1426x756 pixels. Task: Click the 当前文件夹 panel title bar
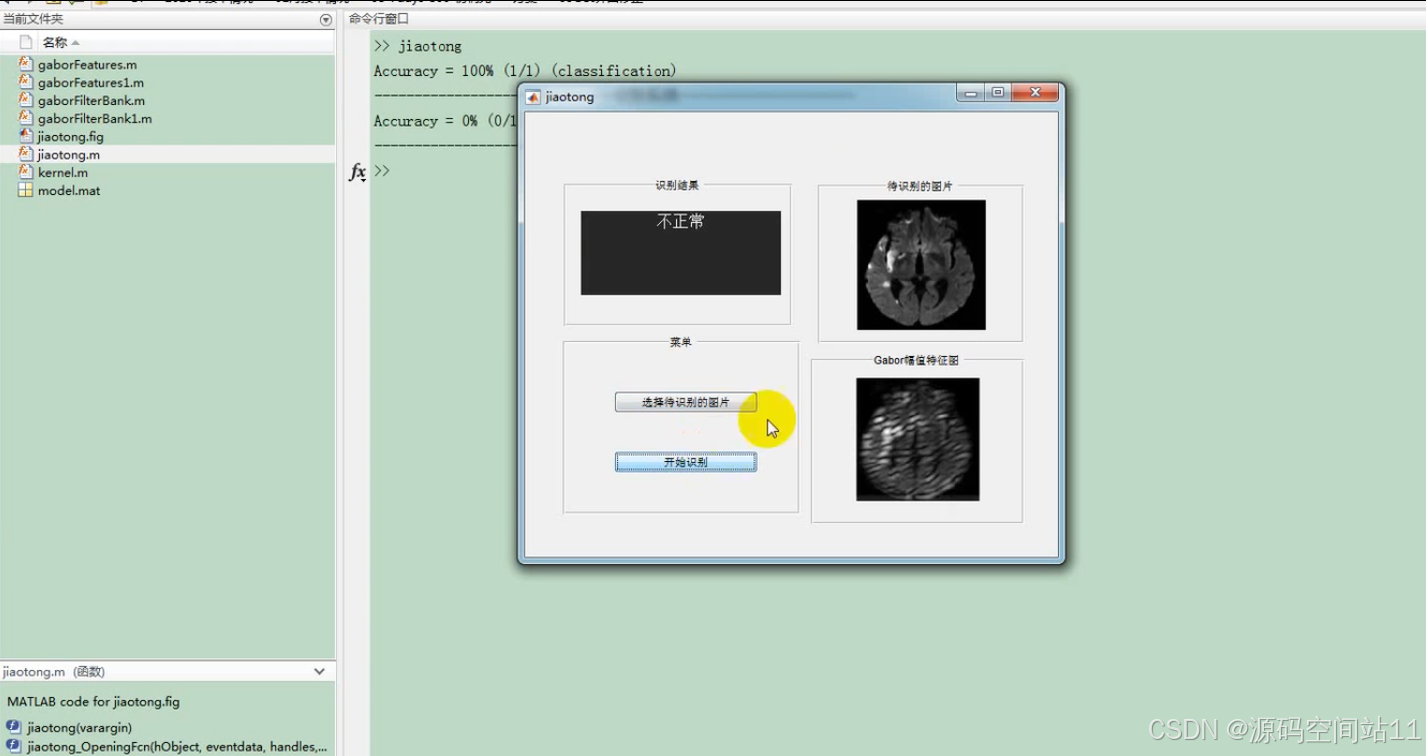35,18
